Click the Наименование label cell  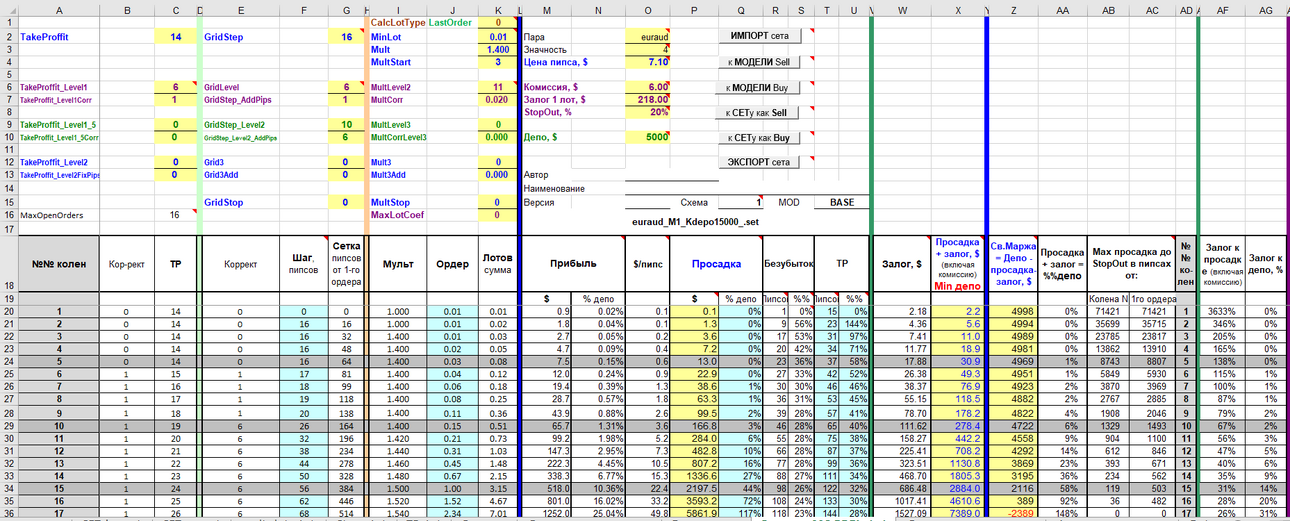(554, 189)
